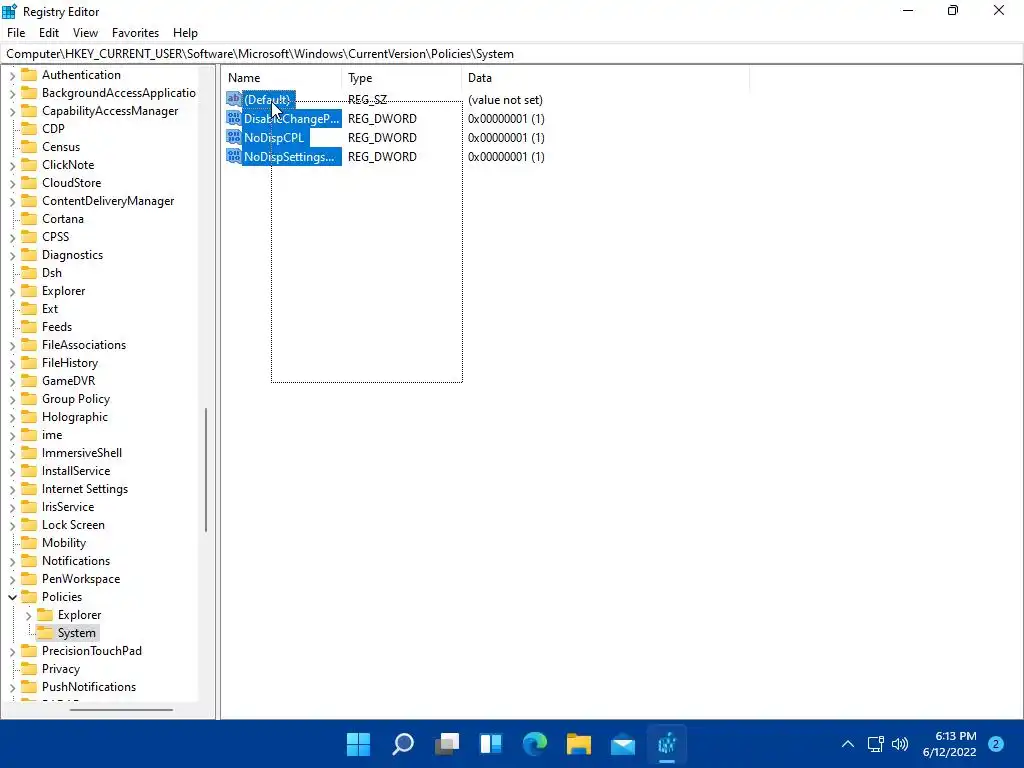Click the Registry Editor title bar icon
Screen dimensions: 1024x768
pos(9,11)
